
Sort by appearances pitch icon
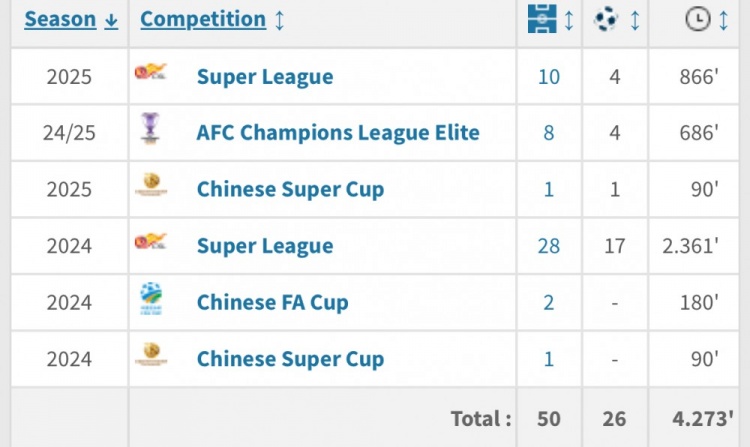pyautogui.click(x=541, y=19)
